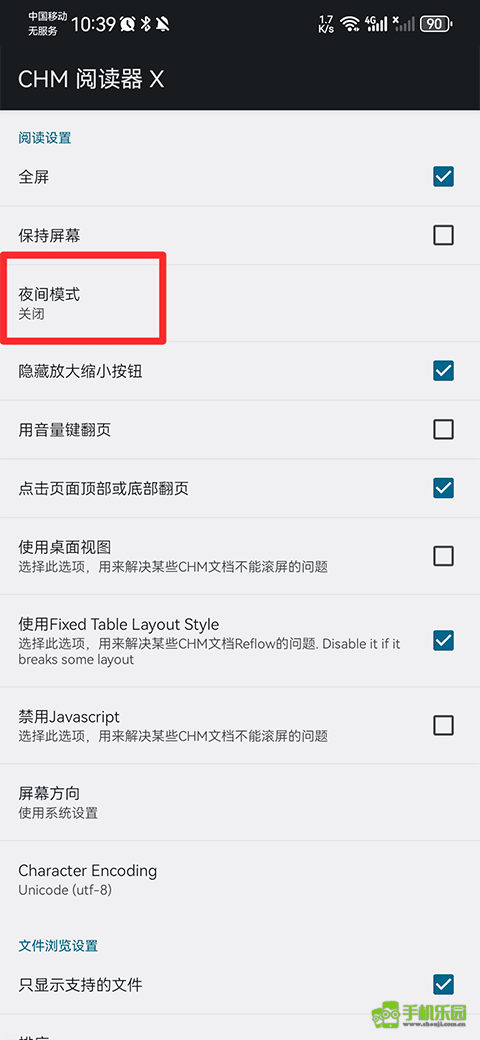Viewport: 480px width, 1040px height.
Task: Open the 屏幕方向 setting options
Action: tap(240, 803)
